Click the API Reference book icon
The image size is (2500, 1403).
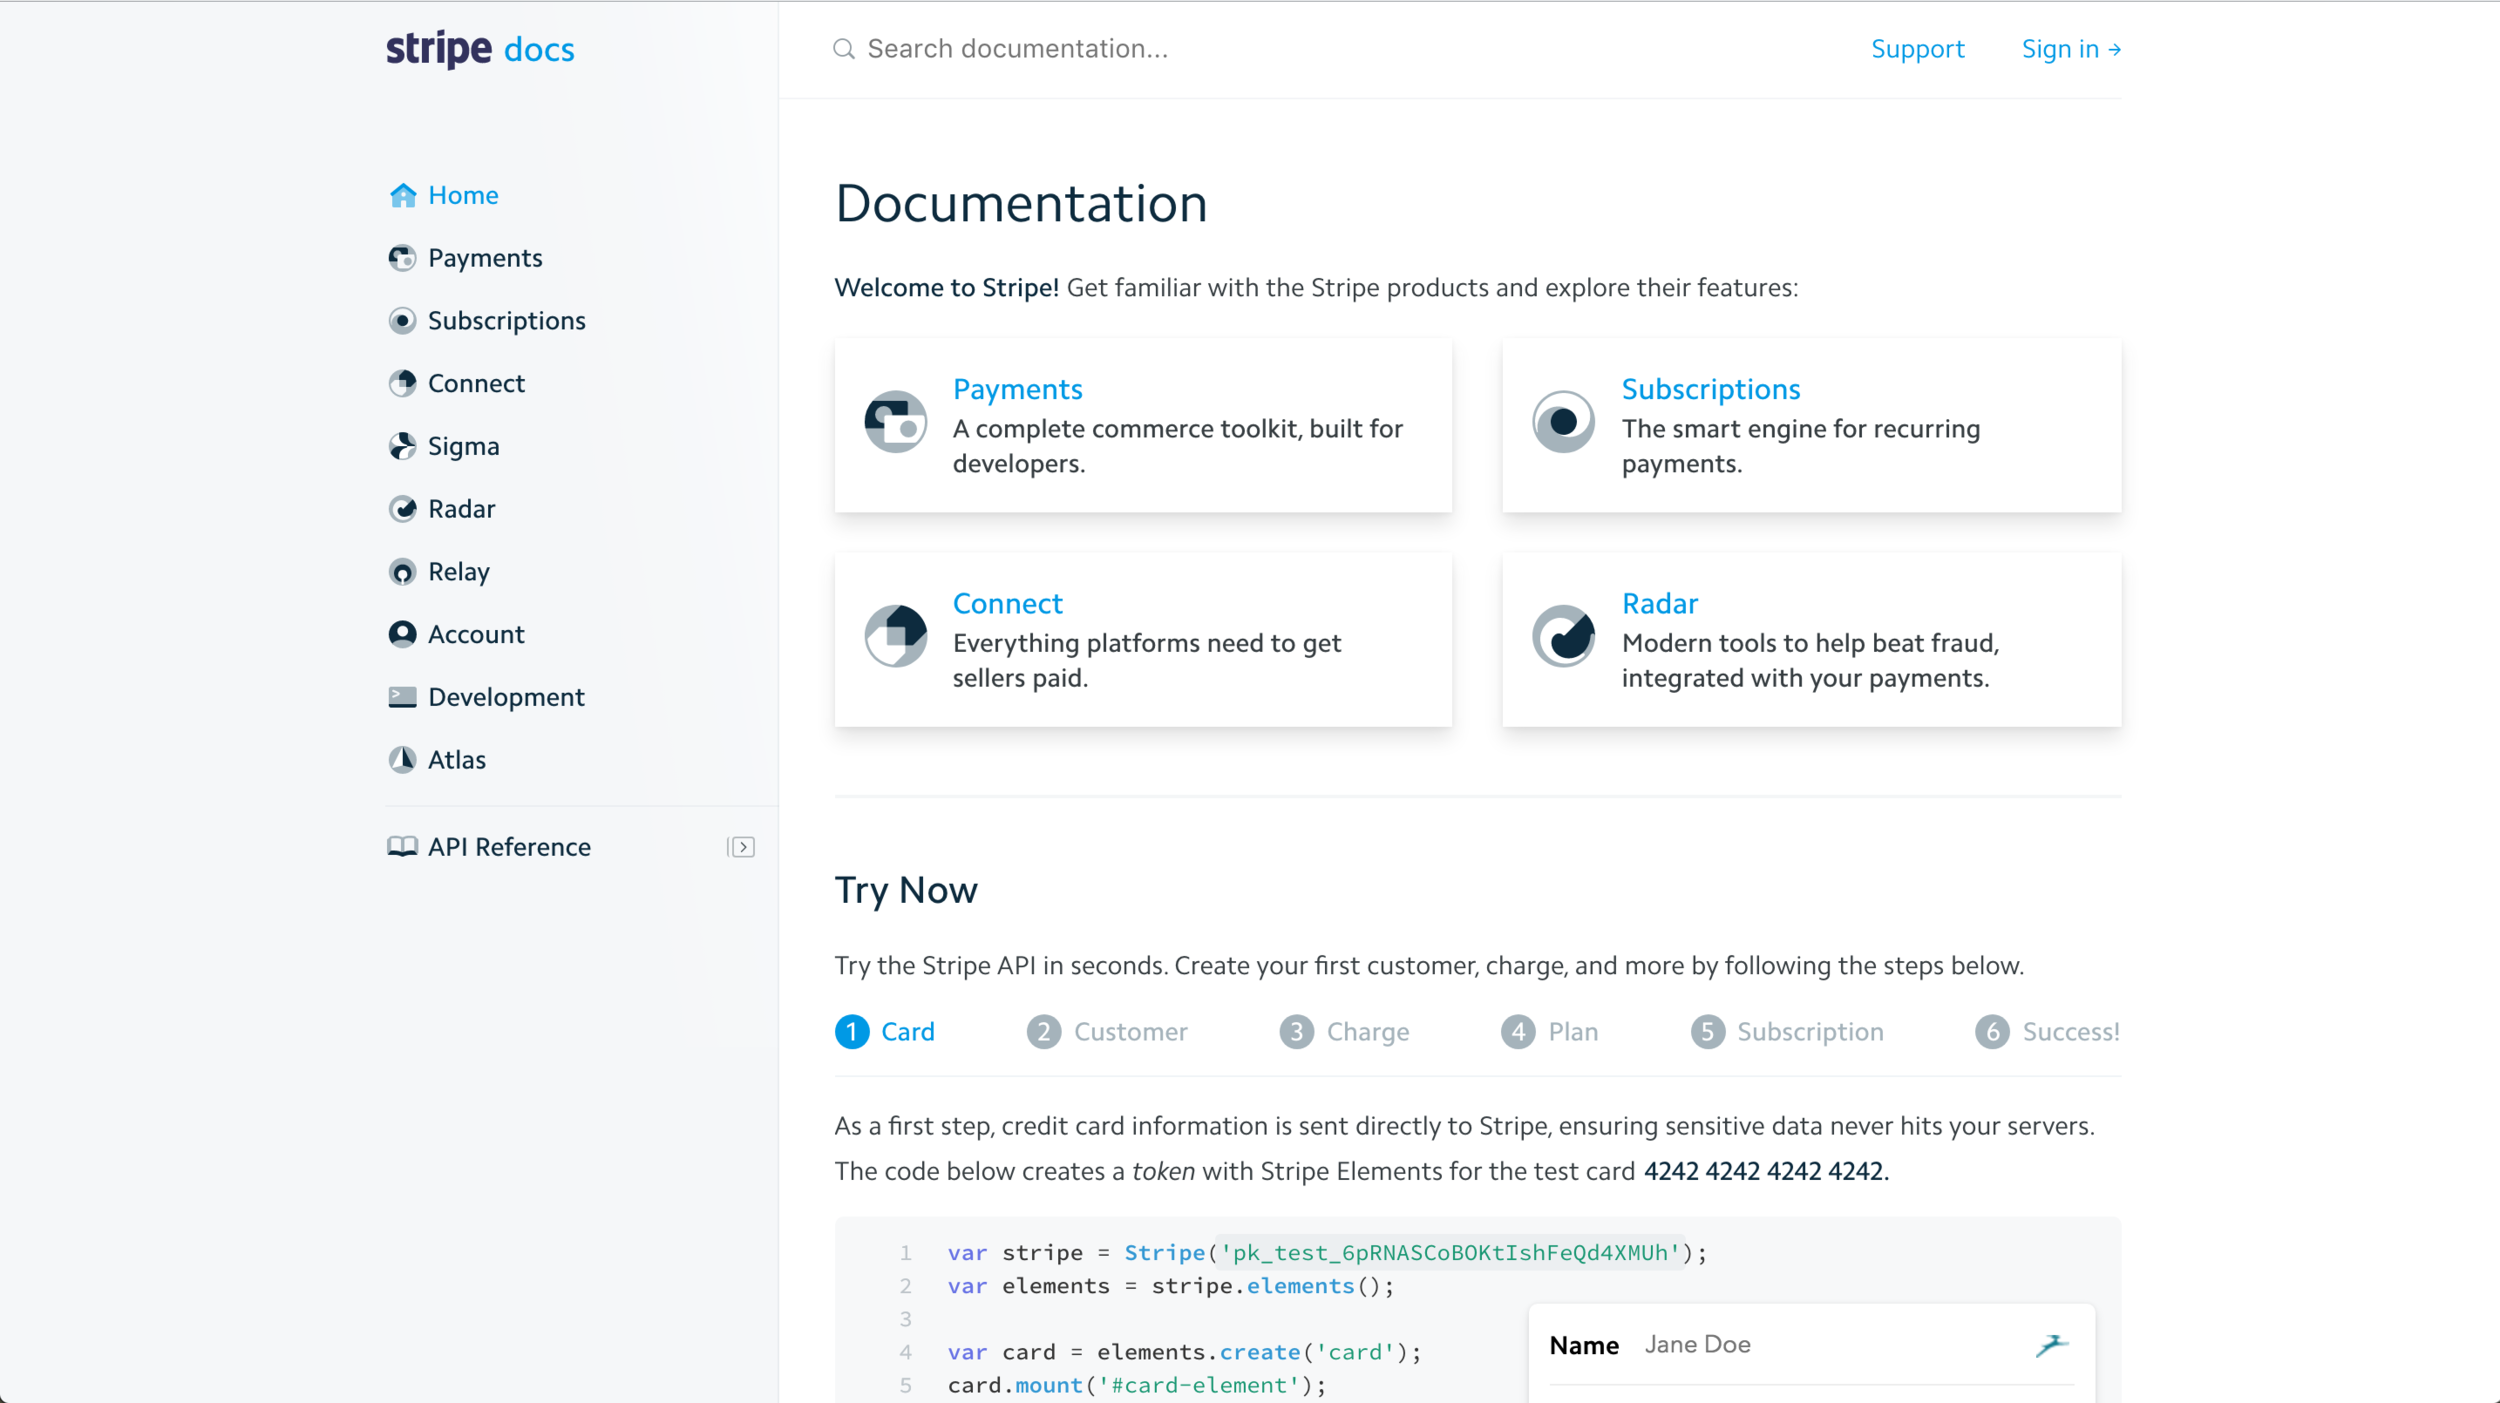402,847
